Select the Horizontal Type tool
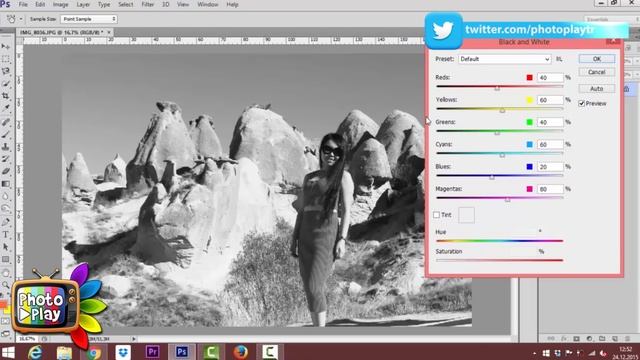 6,234
